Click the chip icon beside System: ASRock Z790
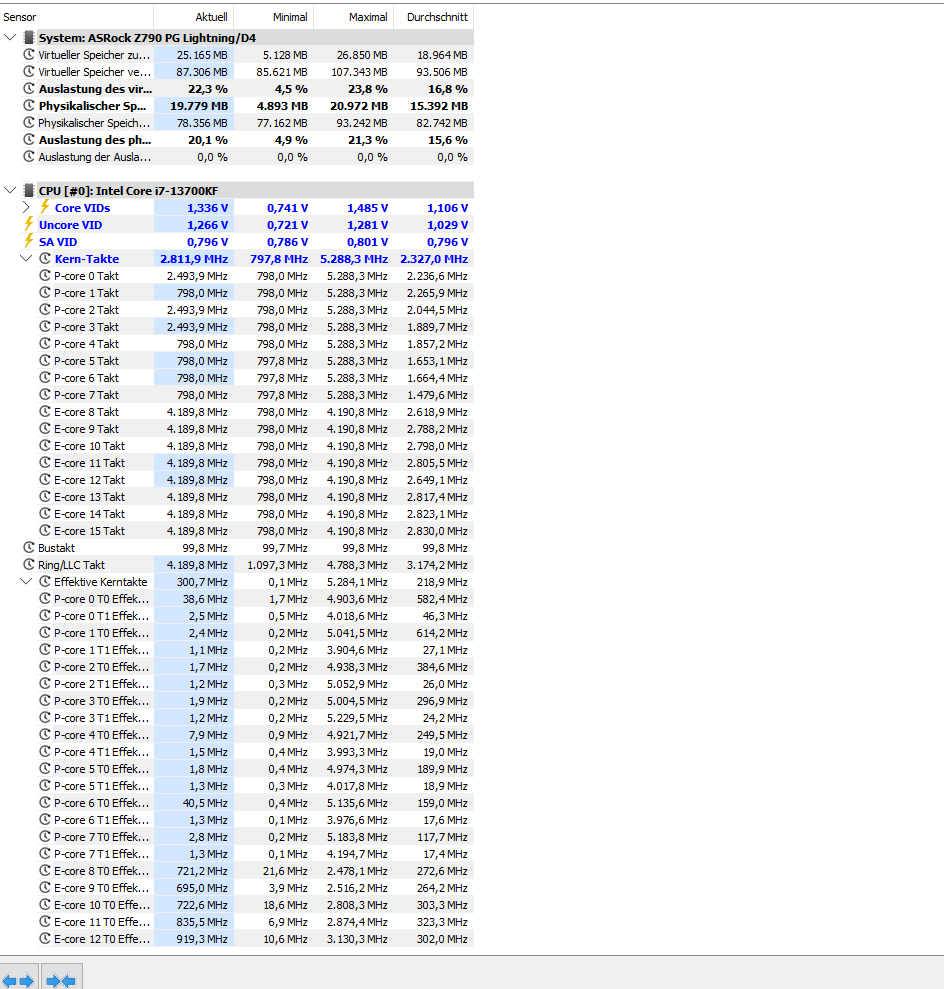The image size is (944, 989). pos(28,38)
